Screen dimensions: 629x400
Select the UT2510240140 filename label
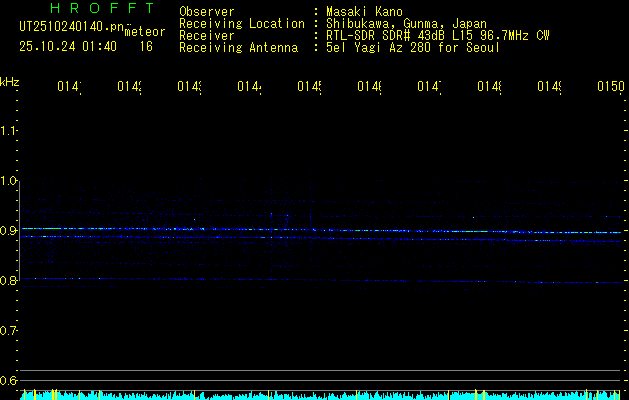pyautogui.click(x=69, y=25)
